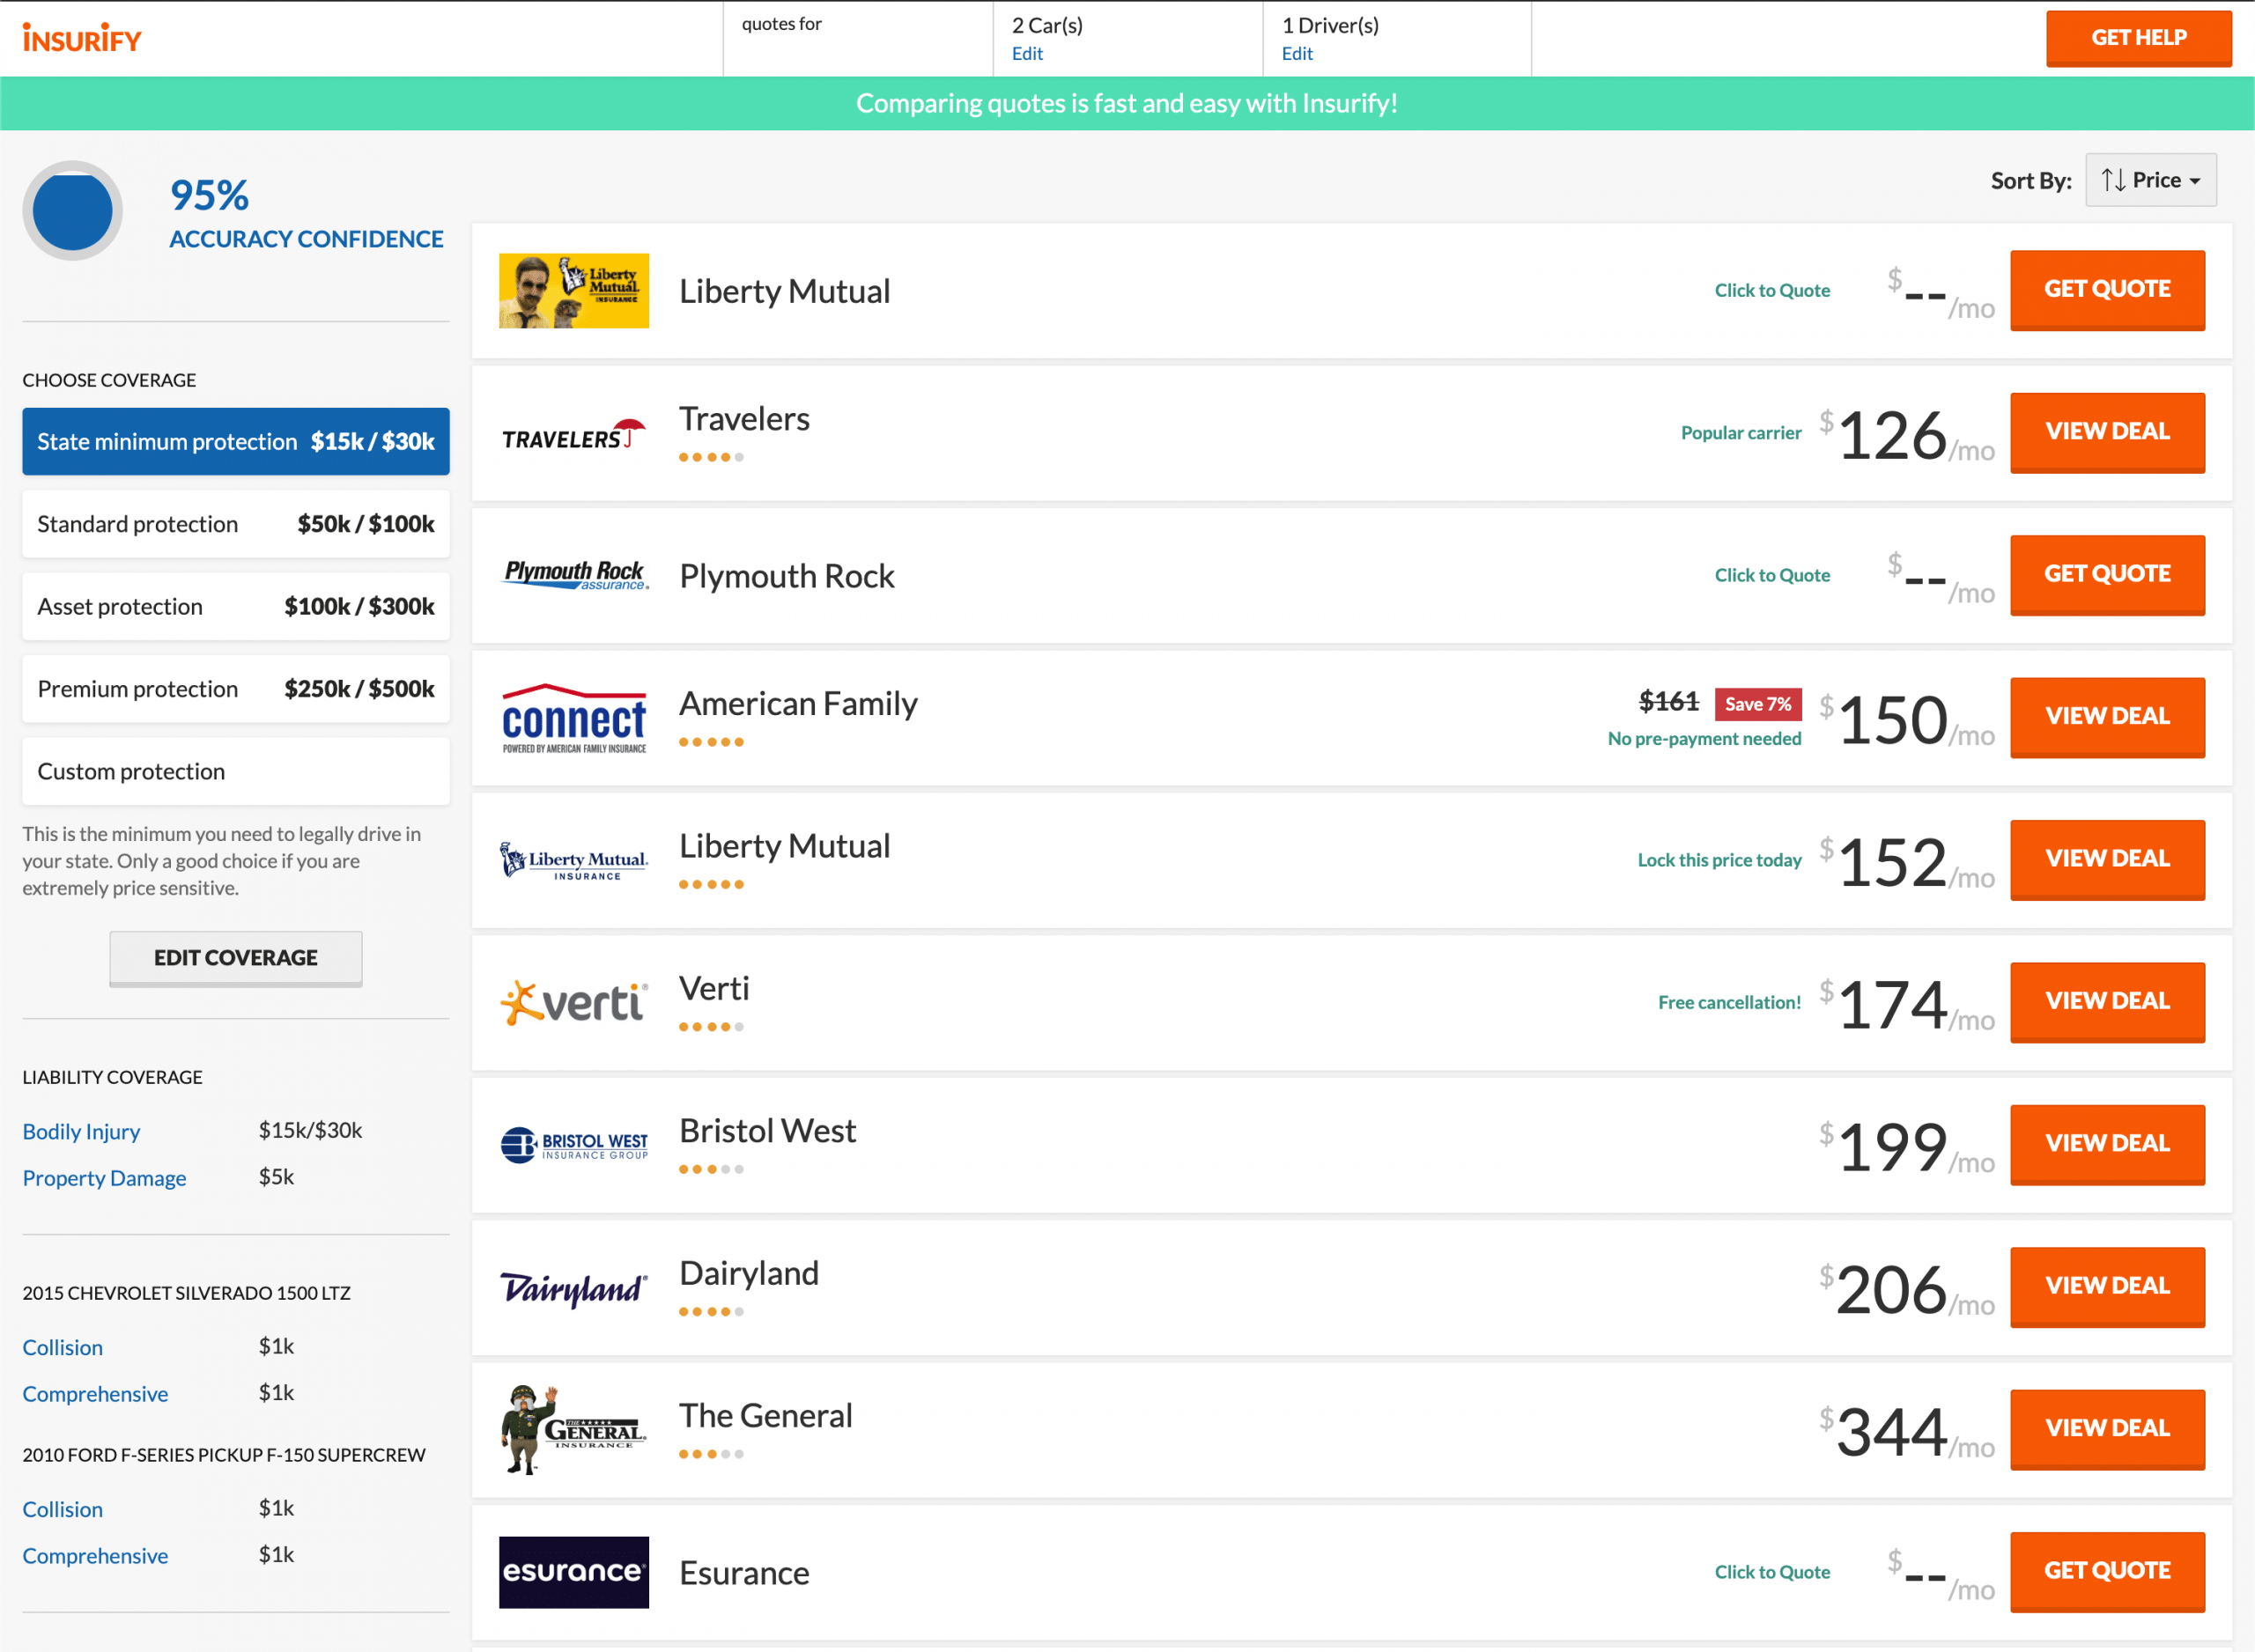Viewport: 2255px width, 1652px height.
Task: Select Standard protection $50k/$100k
Action: point(236,521)
